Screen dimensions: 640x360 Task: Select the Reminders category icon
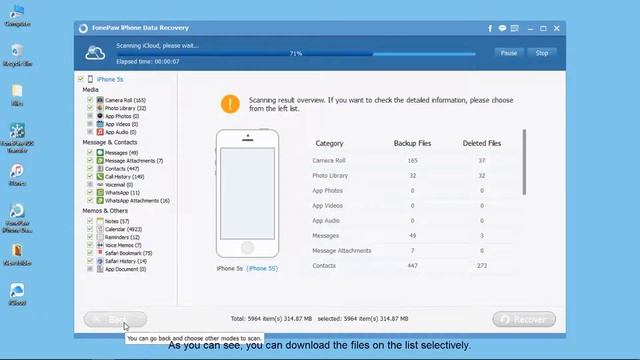point(100,237)
